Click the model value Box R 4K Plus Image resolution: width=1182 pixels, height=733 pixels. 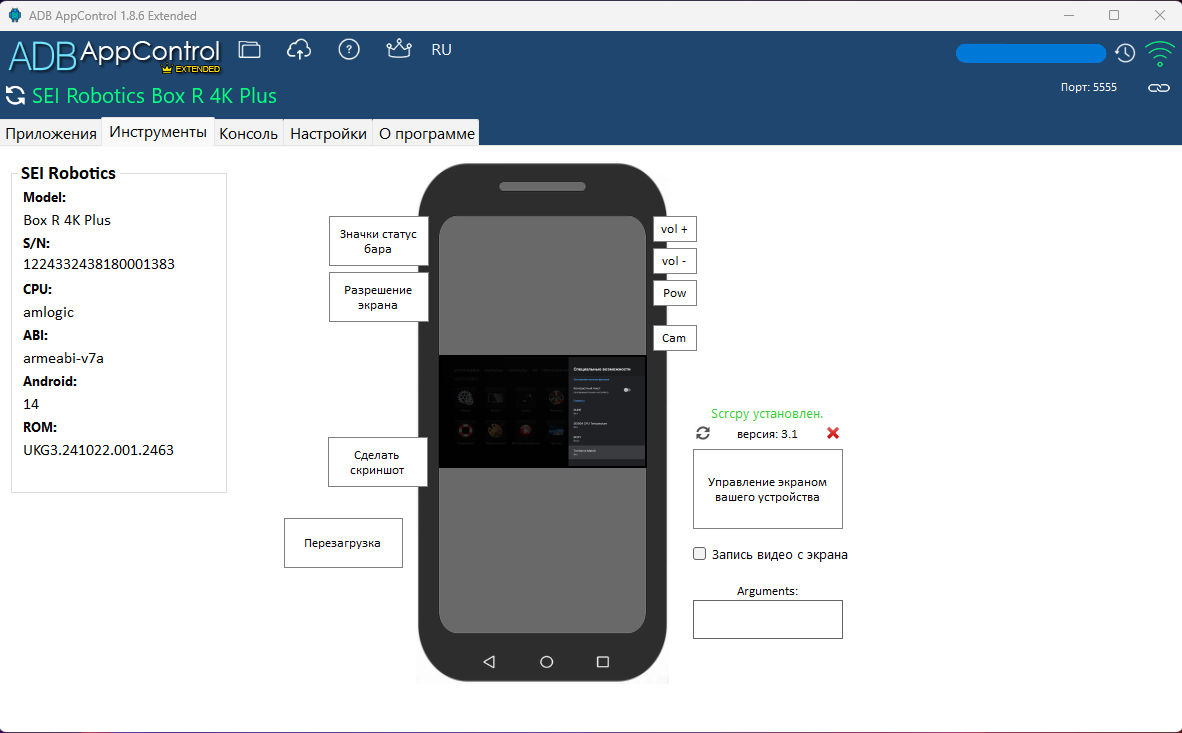click(67, 220)
